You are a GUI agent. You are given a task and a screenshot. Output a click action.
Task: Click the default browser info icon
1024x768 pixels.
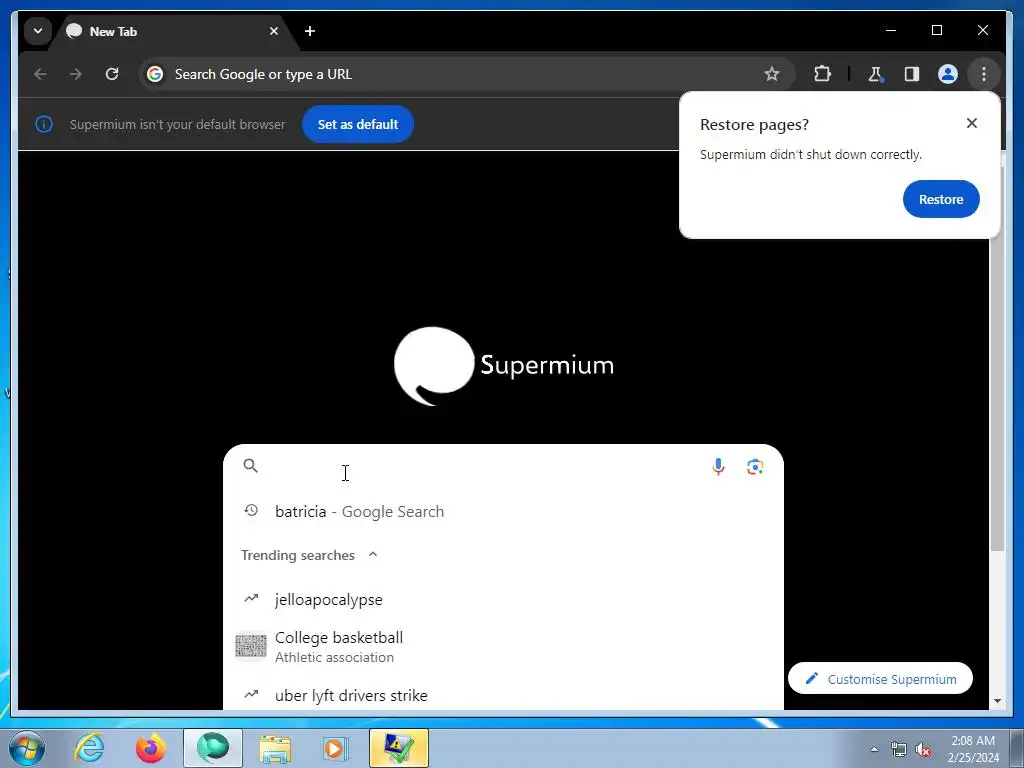point(44,124)
